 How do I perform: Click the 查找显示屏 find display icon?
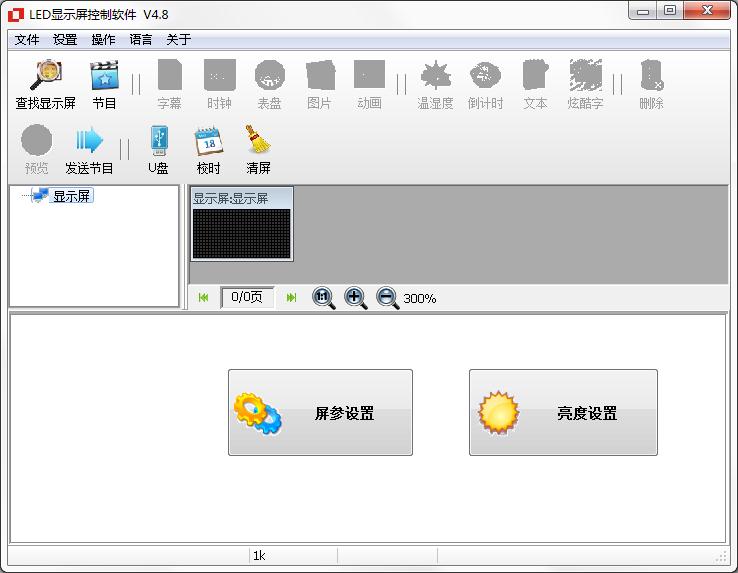point(45,77)
